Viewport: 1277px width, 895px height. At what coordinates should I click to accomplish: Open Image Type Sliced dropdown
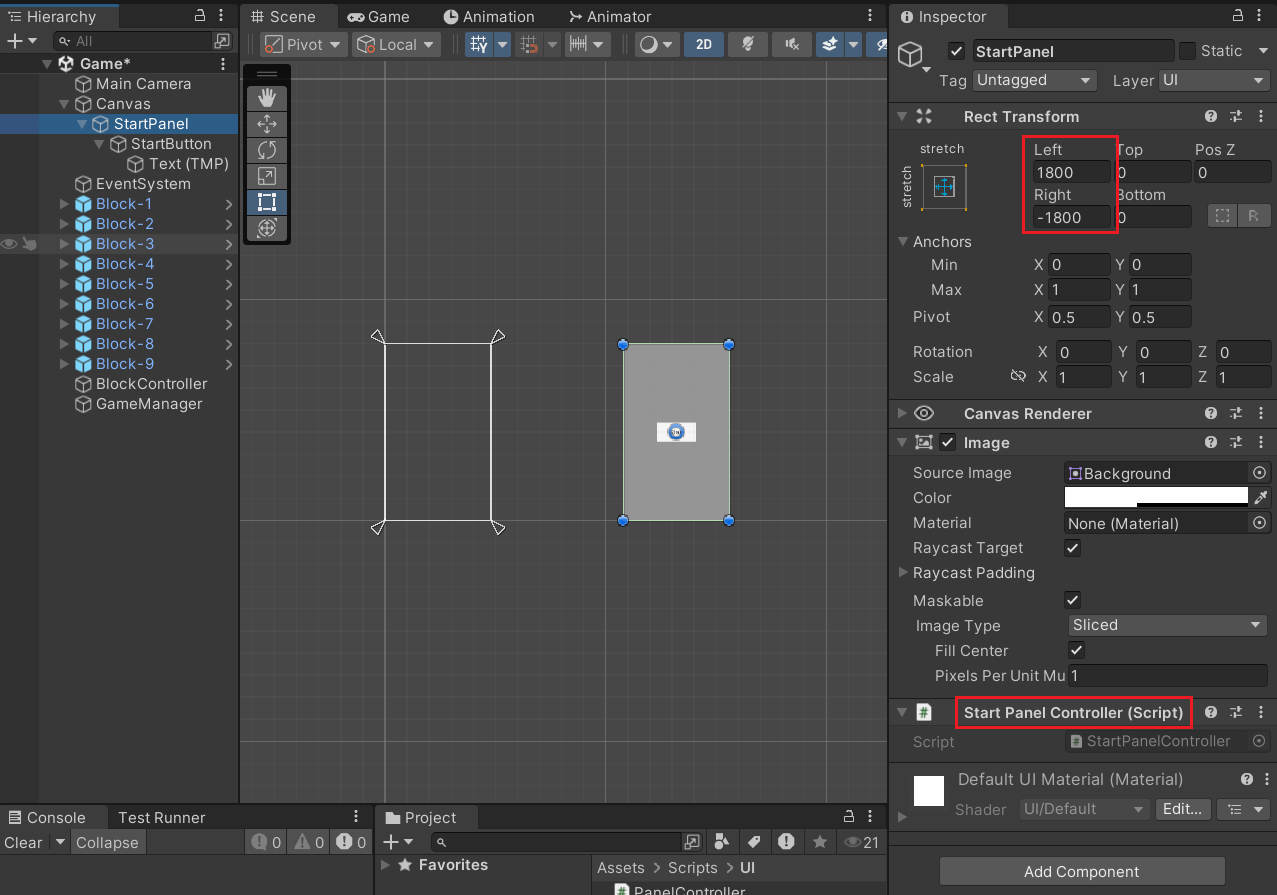(1168, 625)
